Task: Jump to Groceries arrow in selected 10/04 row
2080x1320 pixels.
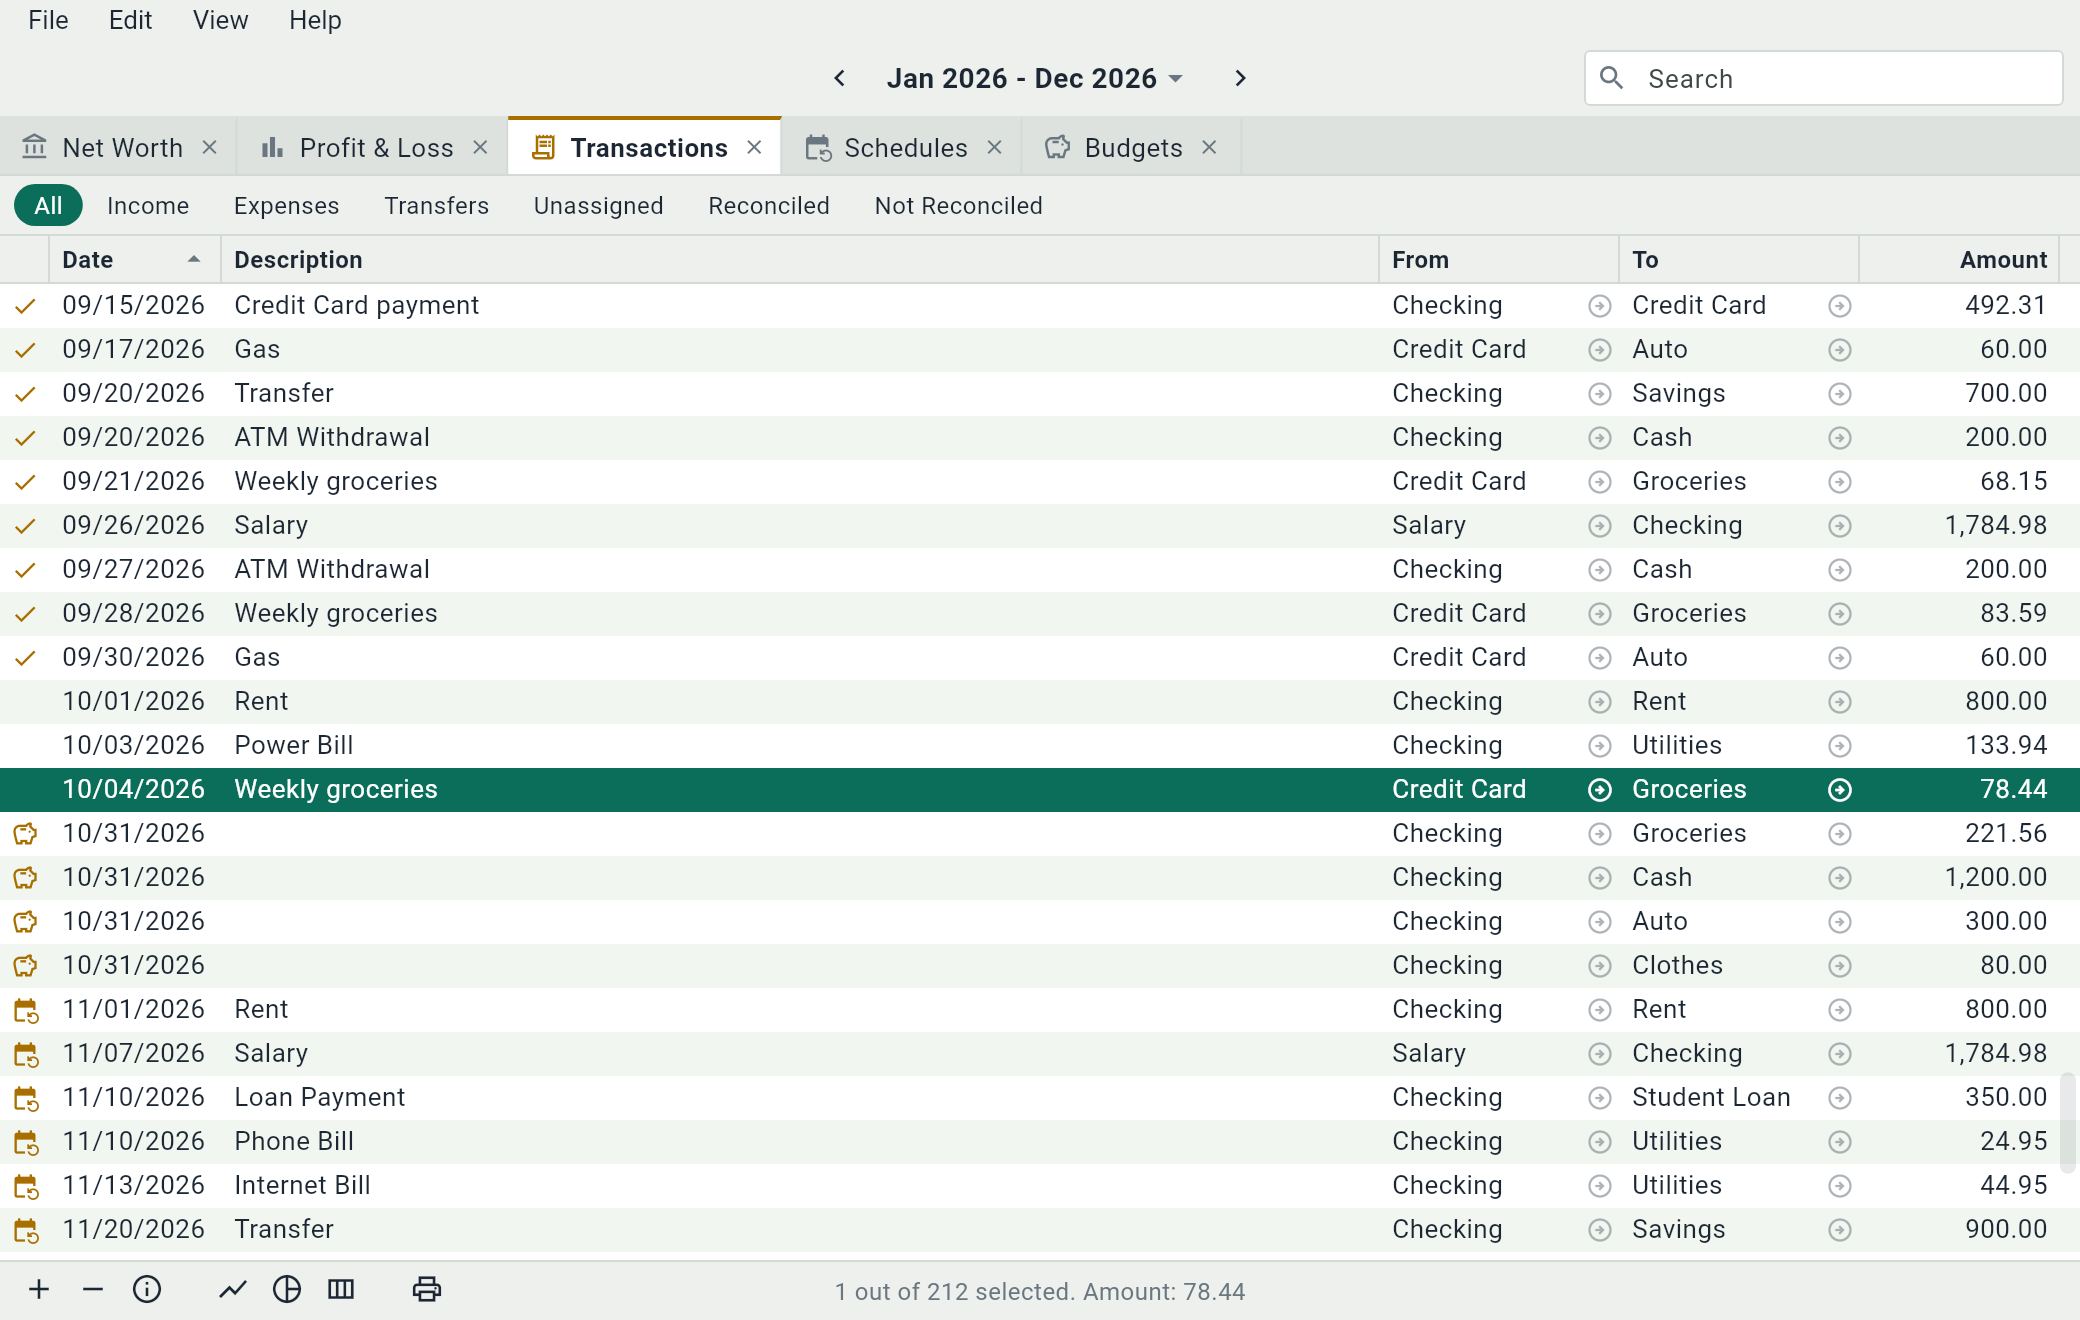Action: [1840, 790]
